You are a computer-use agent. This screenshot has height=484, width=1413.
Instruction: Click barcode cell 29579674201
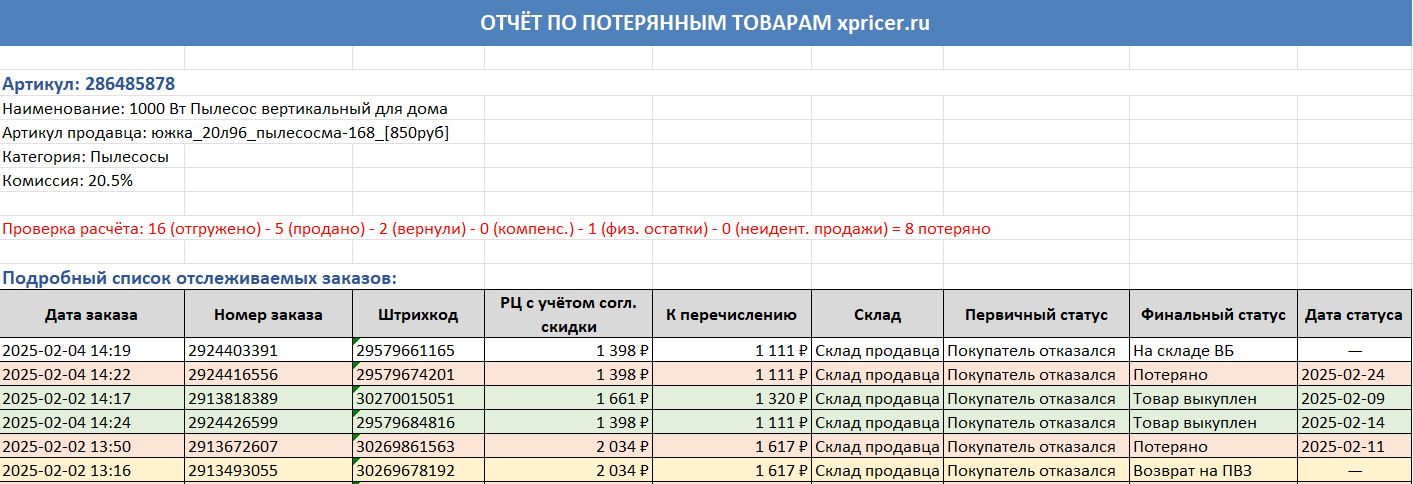pyautogui.click(x=418, y=375)
